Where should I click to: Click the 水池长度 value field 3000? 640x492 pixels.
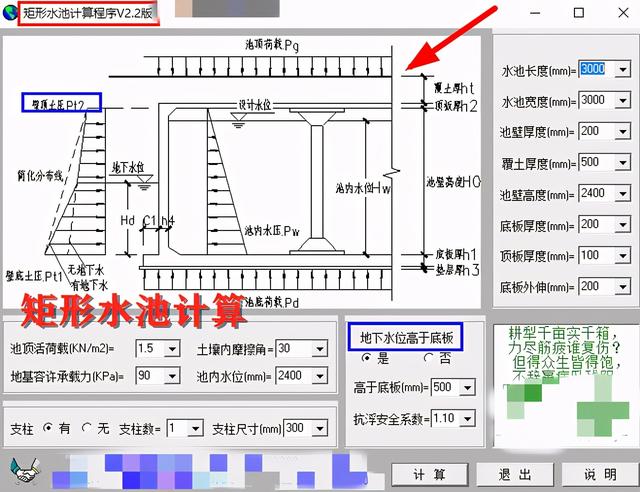pyautogui.click(x=597, y=69)
